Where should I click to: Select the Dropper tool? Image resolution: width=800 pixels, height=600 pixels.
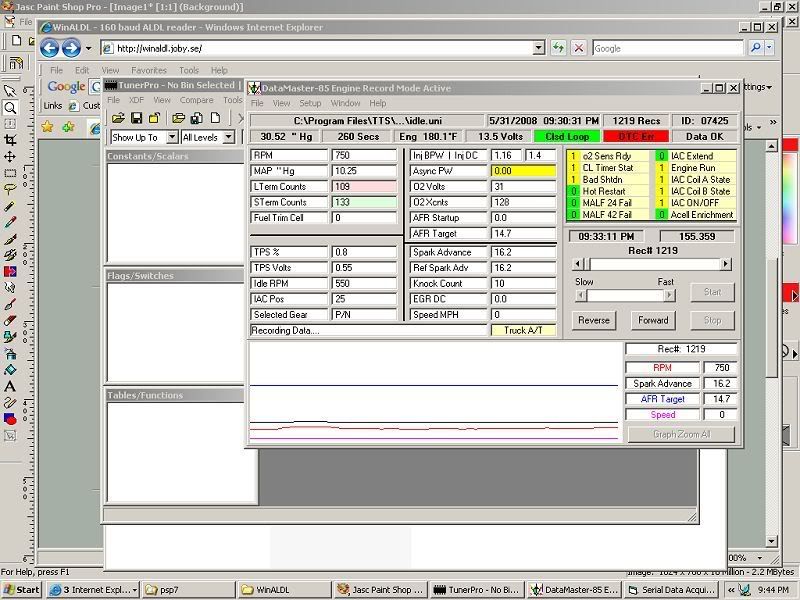[x=10, y=222]
